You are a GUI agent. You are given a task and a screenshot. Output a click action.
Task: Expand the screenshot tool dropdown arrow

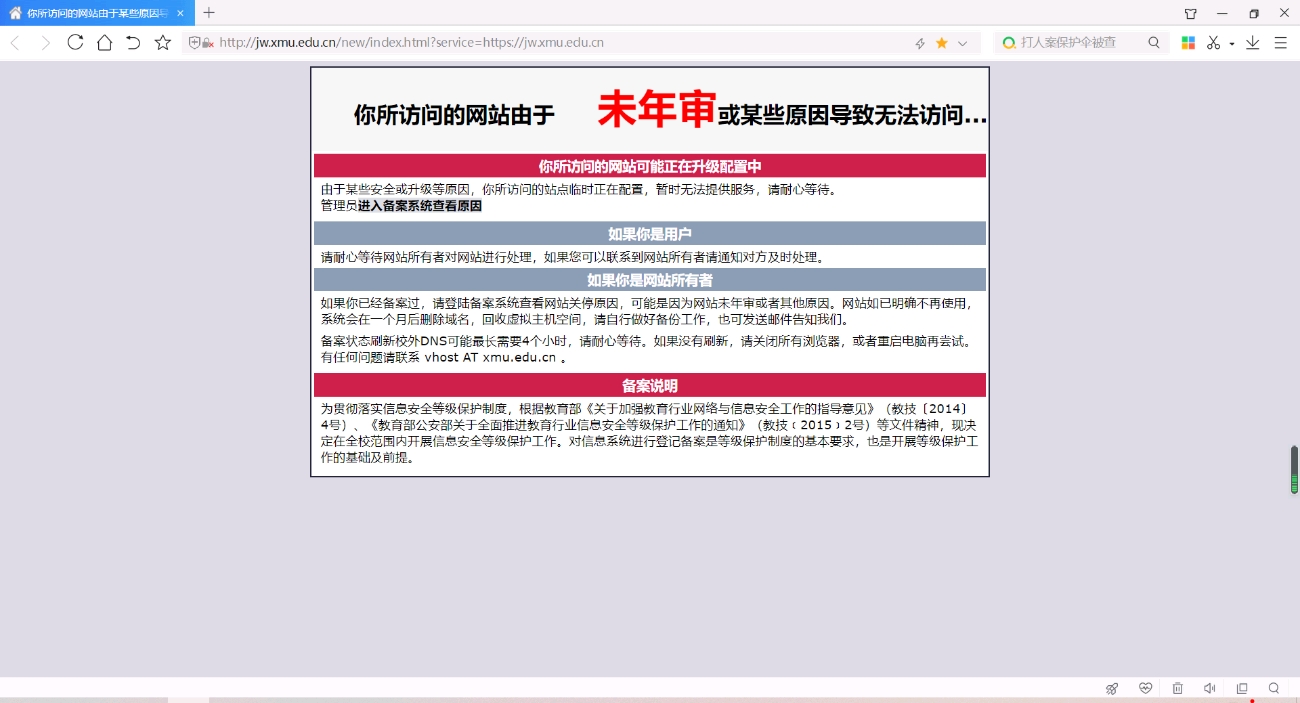pyautogui.click(x=1232, y=44)
